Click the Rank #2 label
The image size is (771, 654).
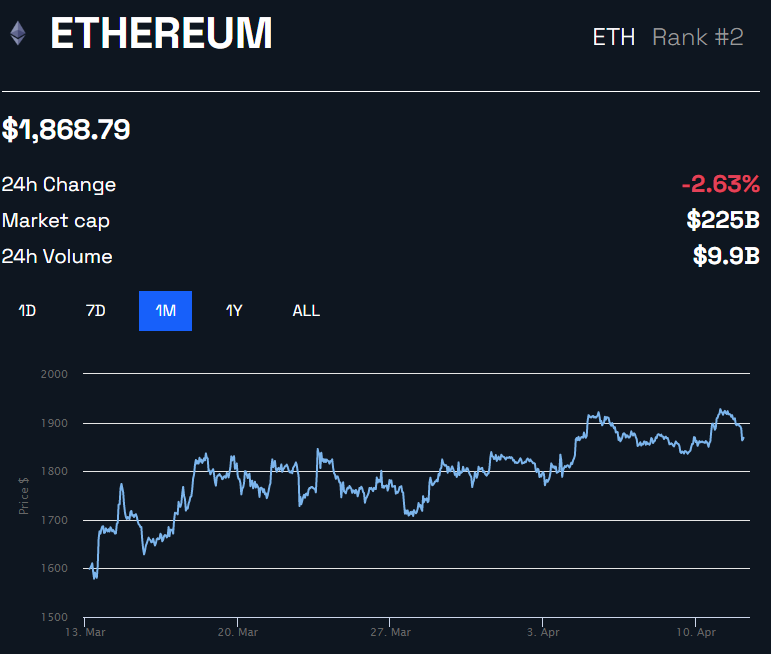point(697,37)
